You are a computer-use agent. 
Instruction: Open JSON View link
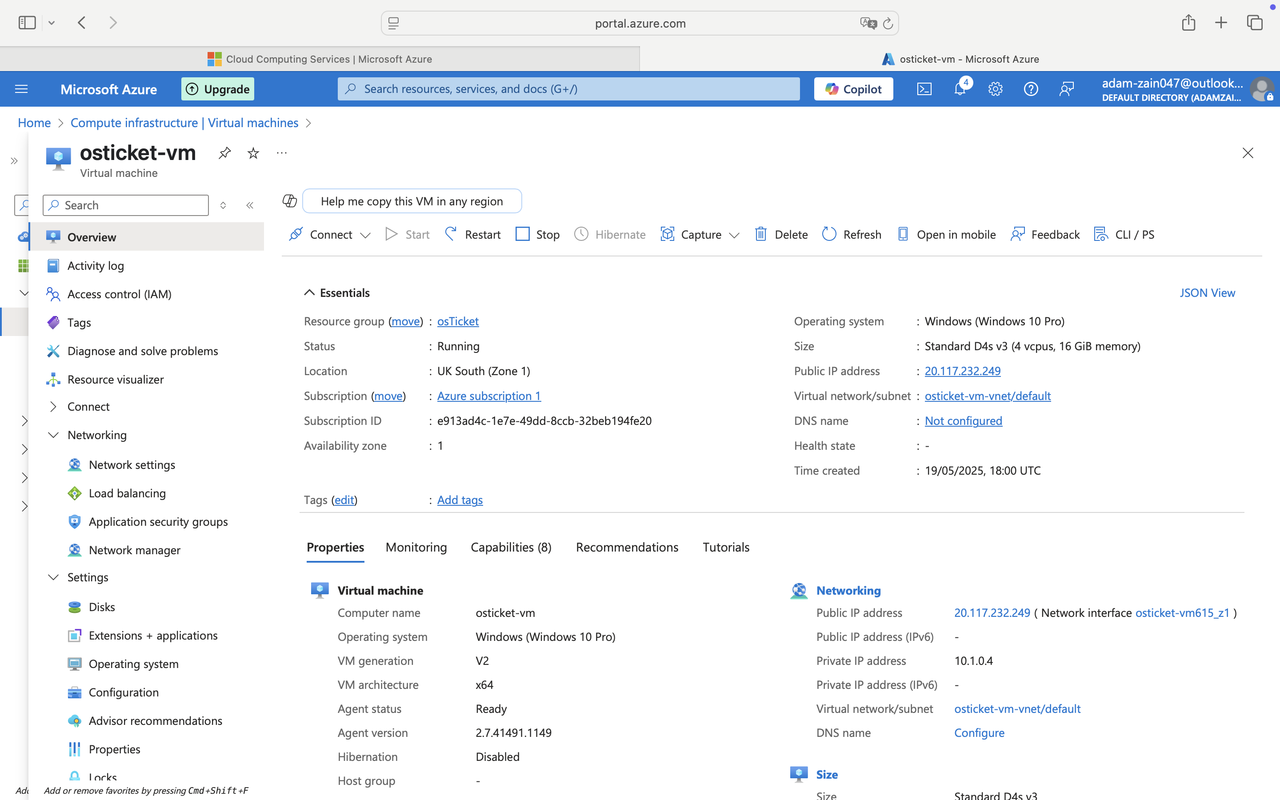tap(1208, 293)
